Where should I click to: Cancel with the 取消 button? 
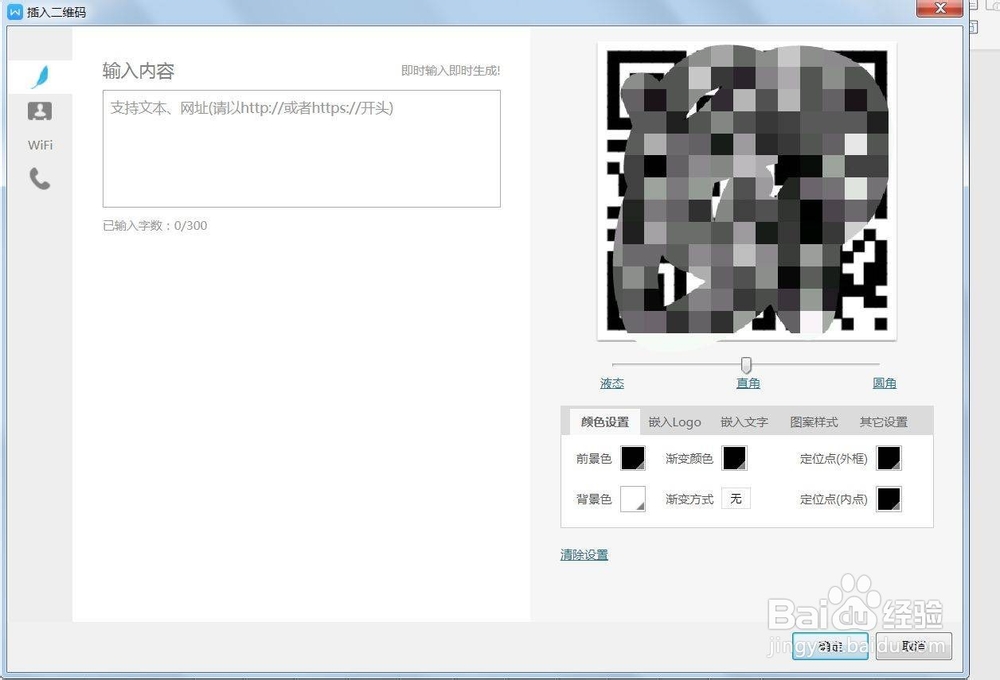914,646
